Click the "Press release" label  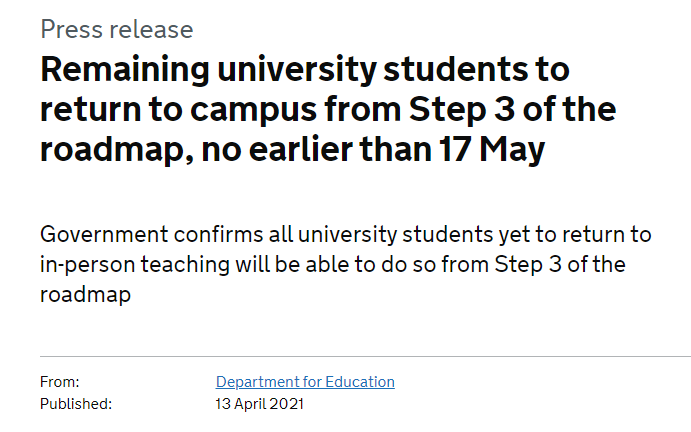click(x=117, y=29)
